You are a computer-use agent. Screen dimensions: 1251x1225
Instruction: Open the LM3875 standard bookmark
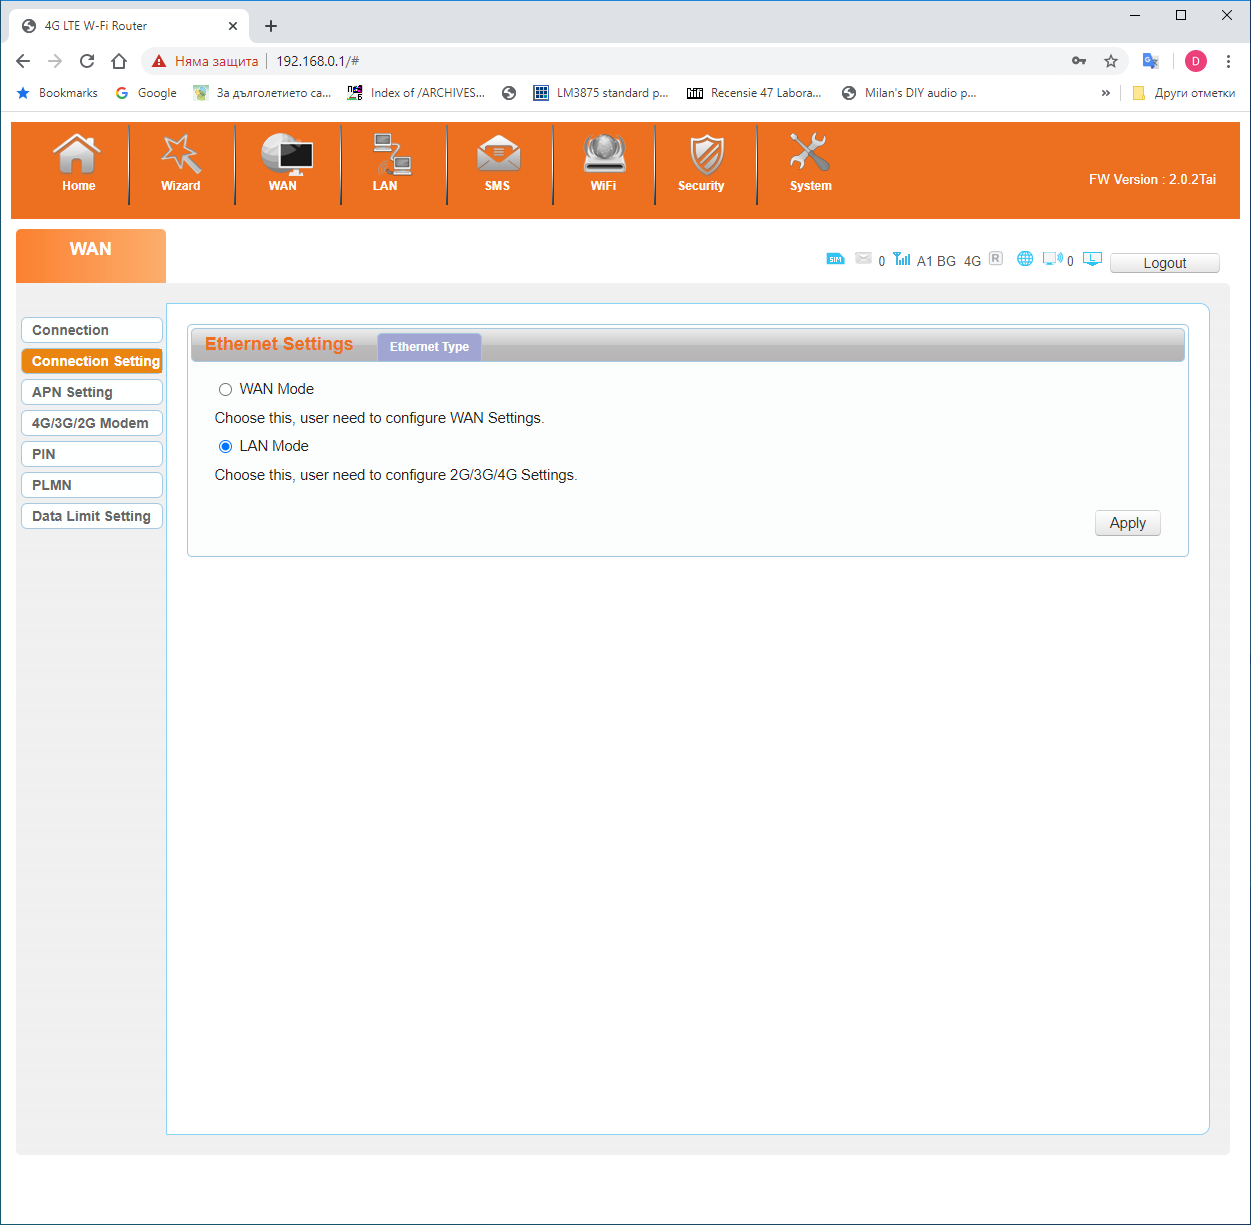coord(601,93)
